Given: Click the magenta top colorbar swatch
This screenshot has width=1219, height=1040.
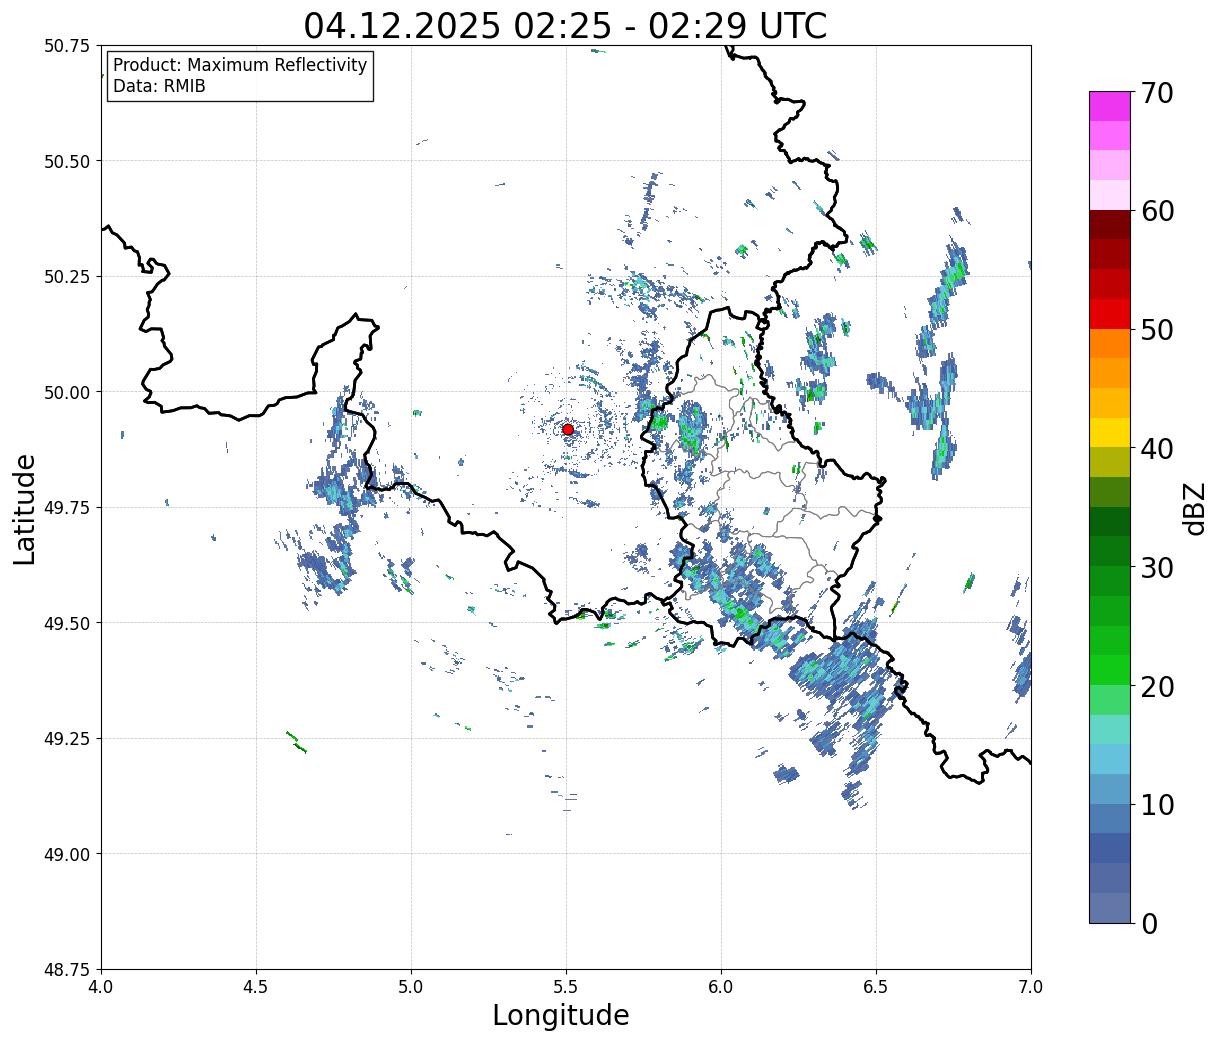Looking at the screenshot, I should [x=1110, y=106].
